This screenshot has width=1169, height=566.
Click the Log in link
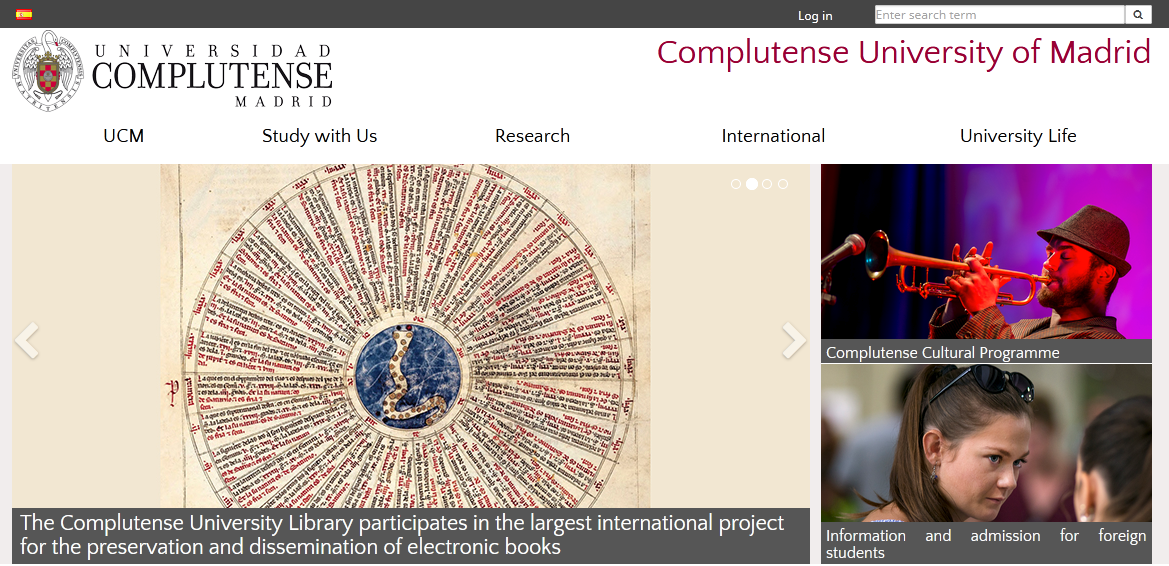click(815, 15)
